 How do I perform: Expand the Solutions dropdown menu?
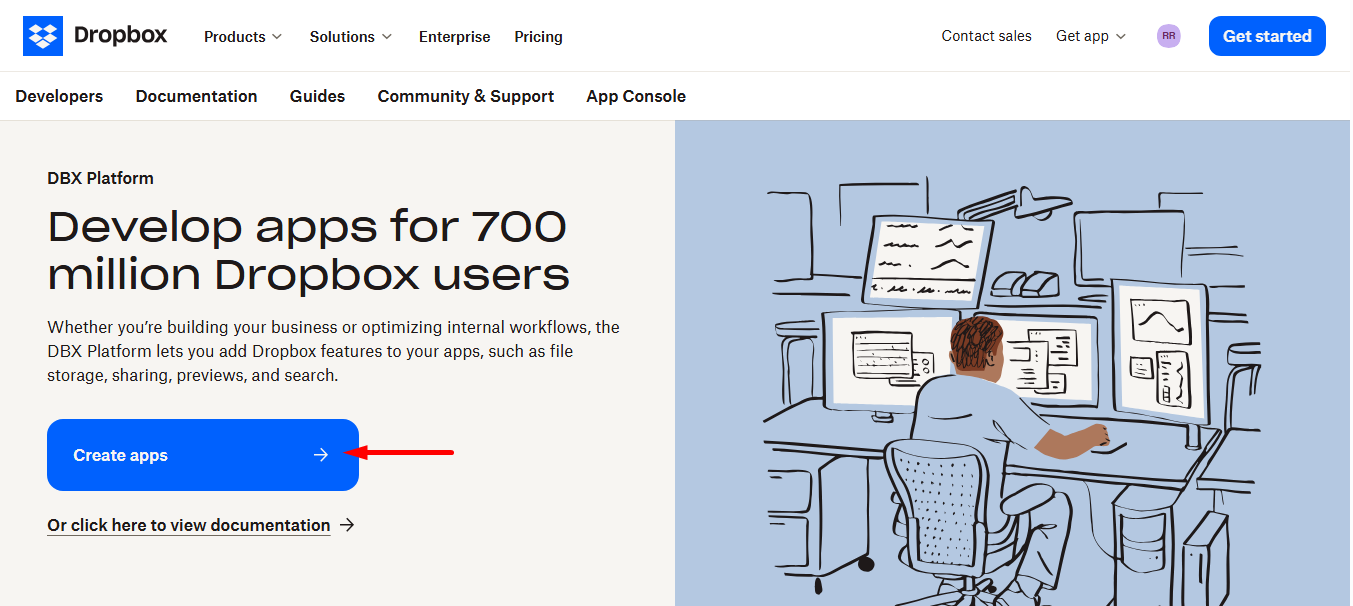[x=350, y=37]
